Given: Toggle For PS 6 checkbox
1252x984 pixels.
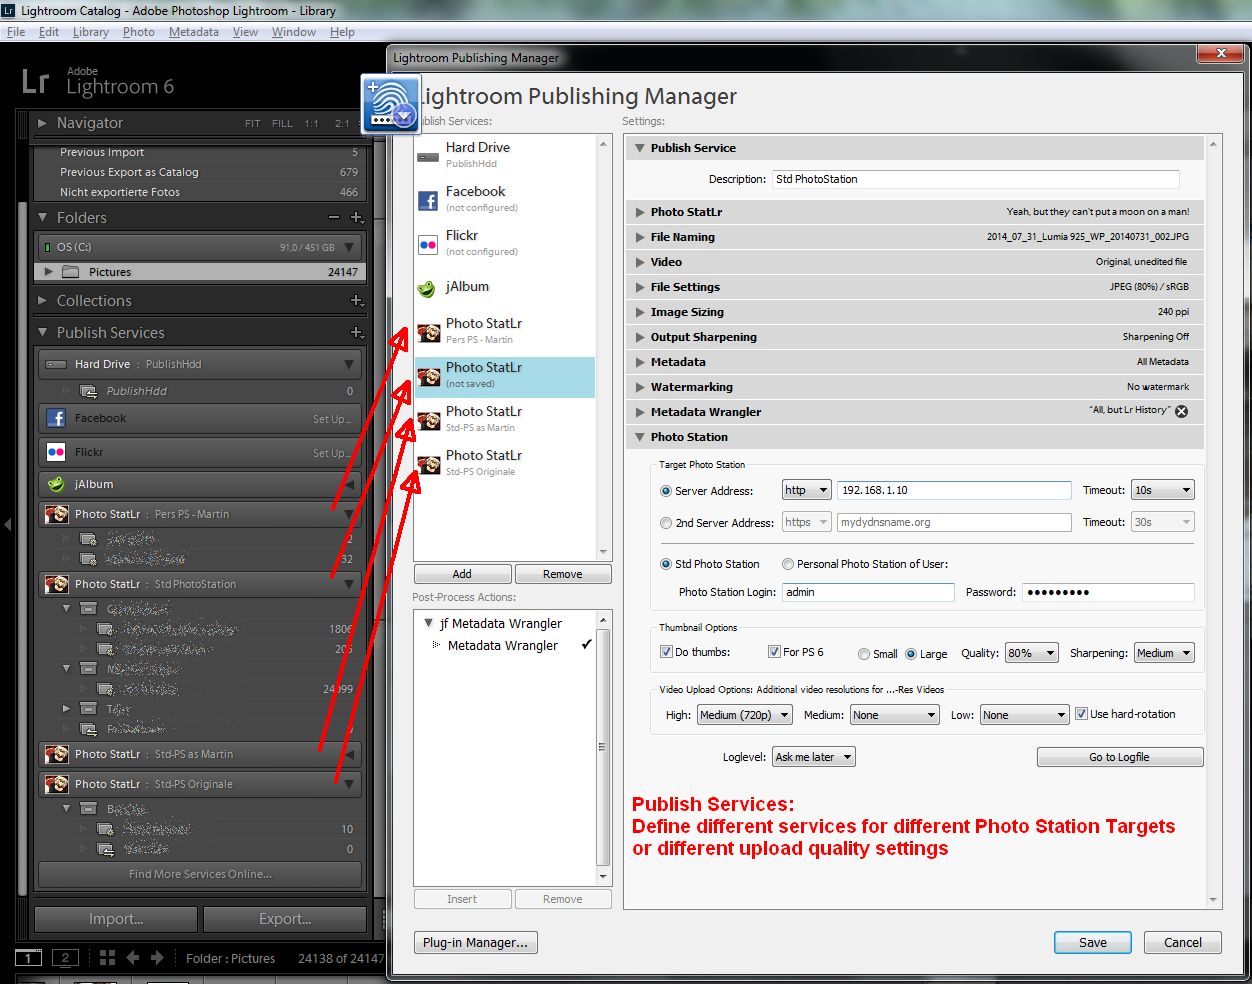Looking at the screenshot, I should click(x=774, y=652).
